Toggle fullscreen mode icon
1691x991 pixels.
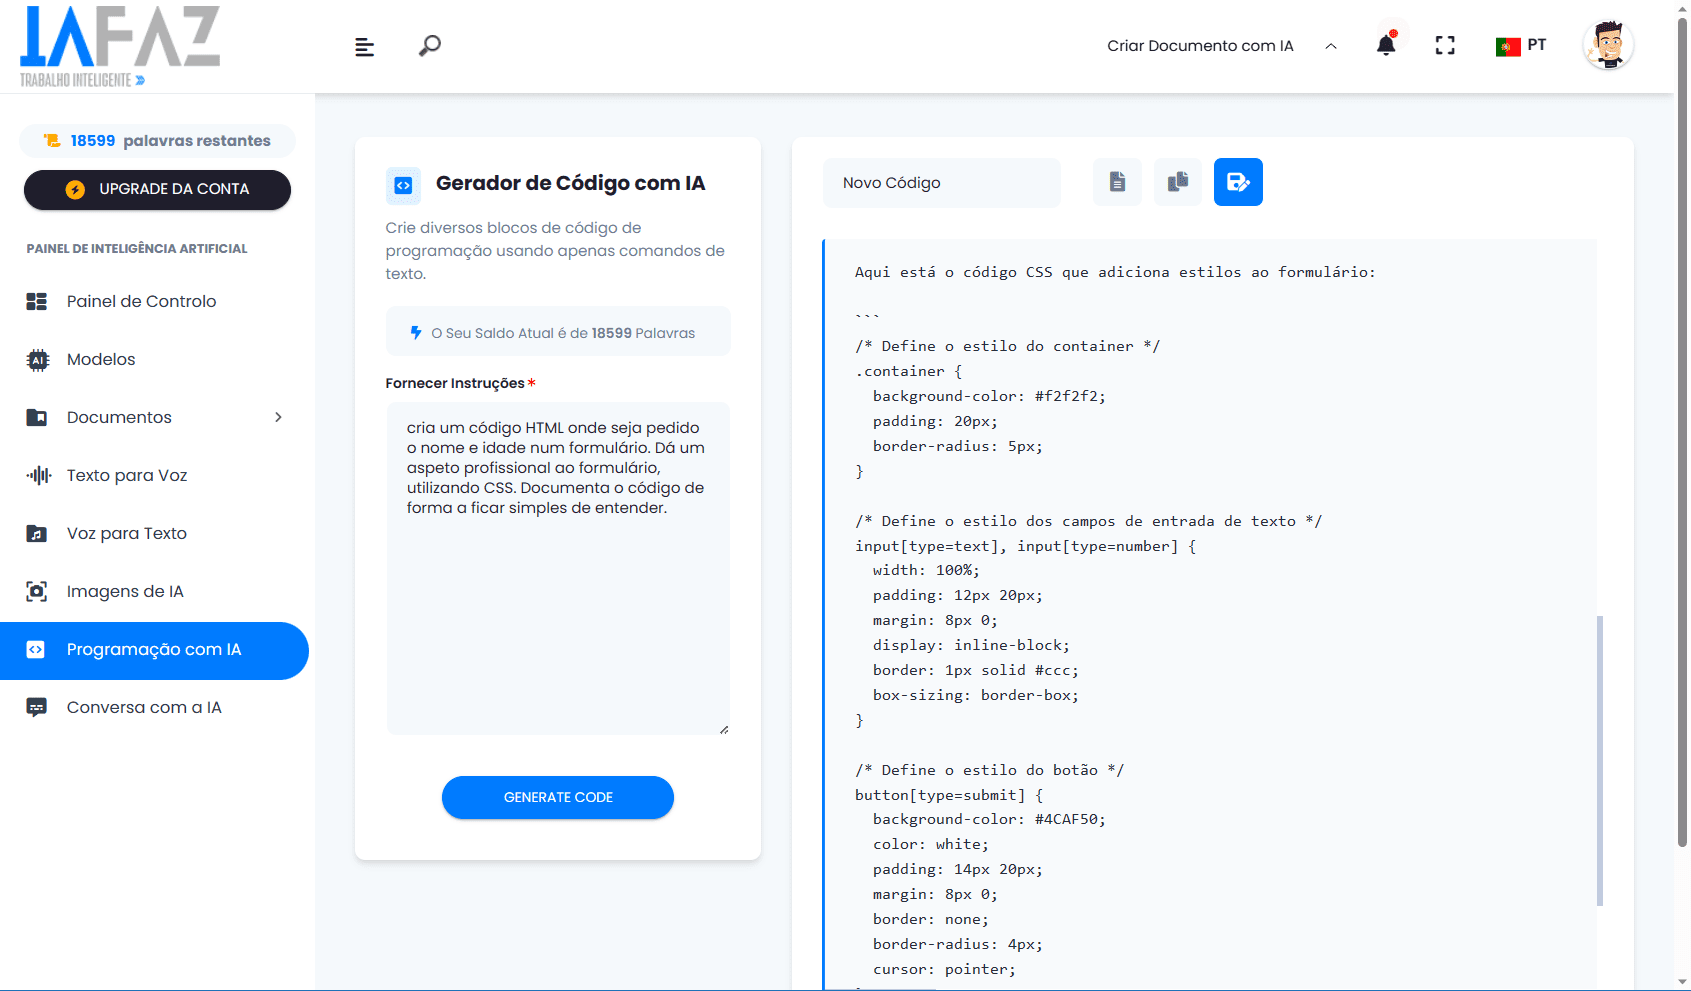1445,45
